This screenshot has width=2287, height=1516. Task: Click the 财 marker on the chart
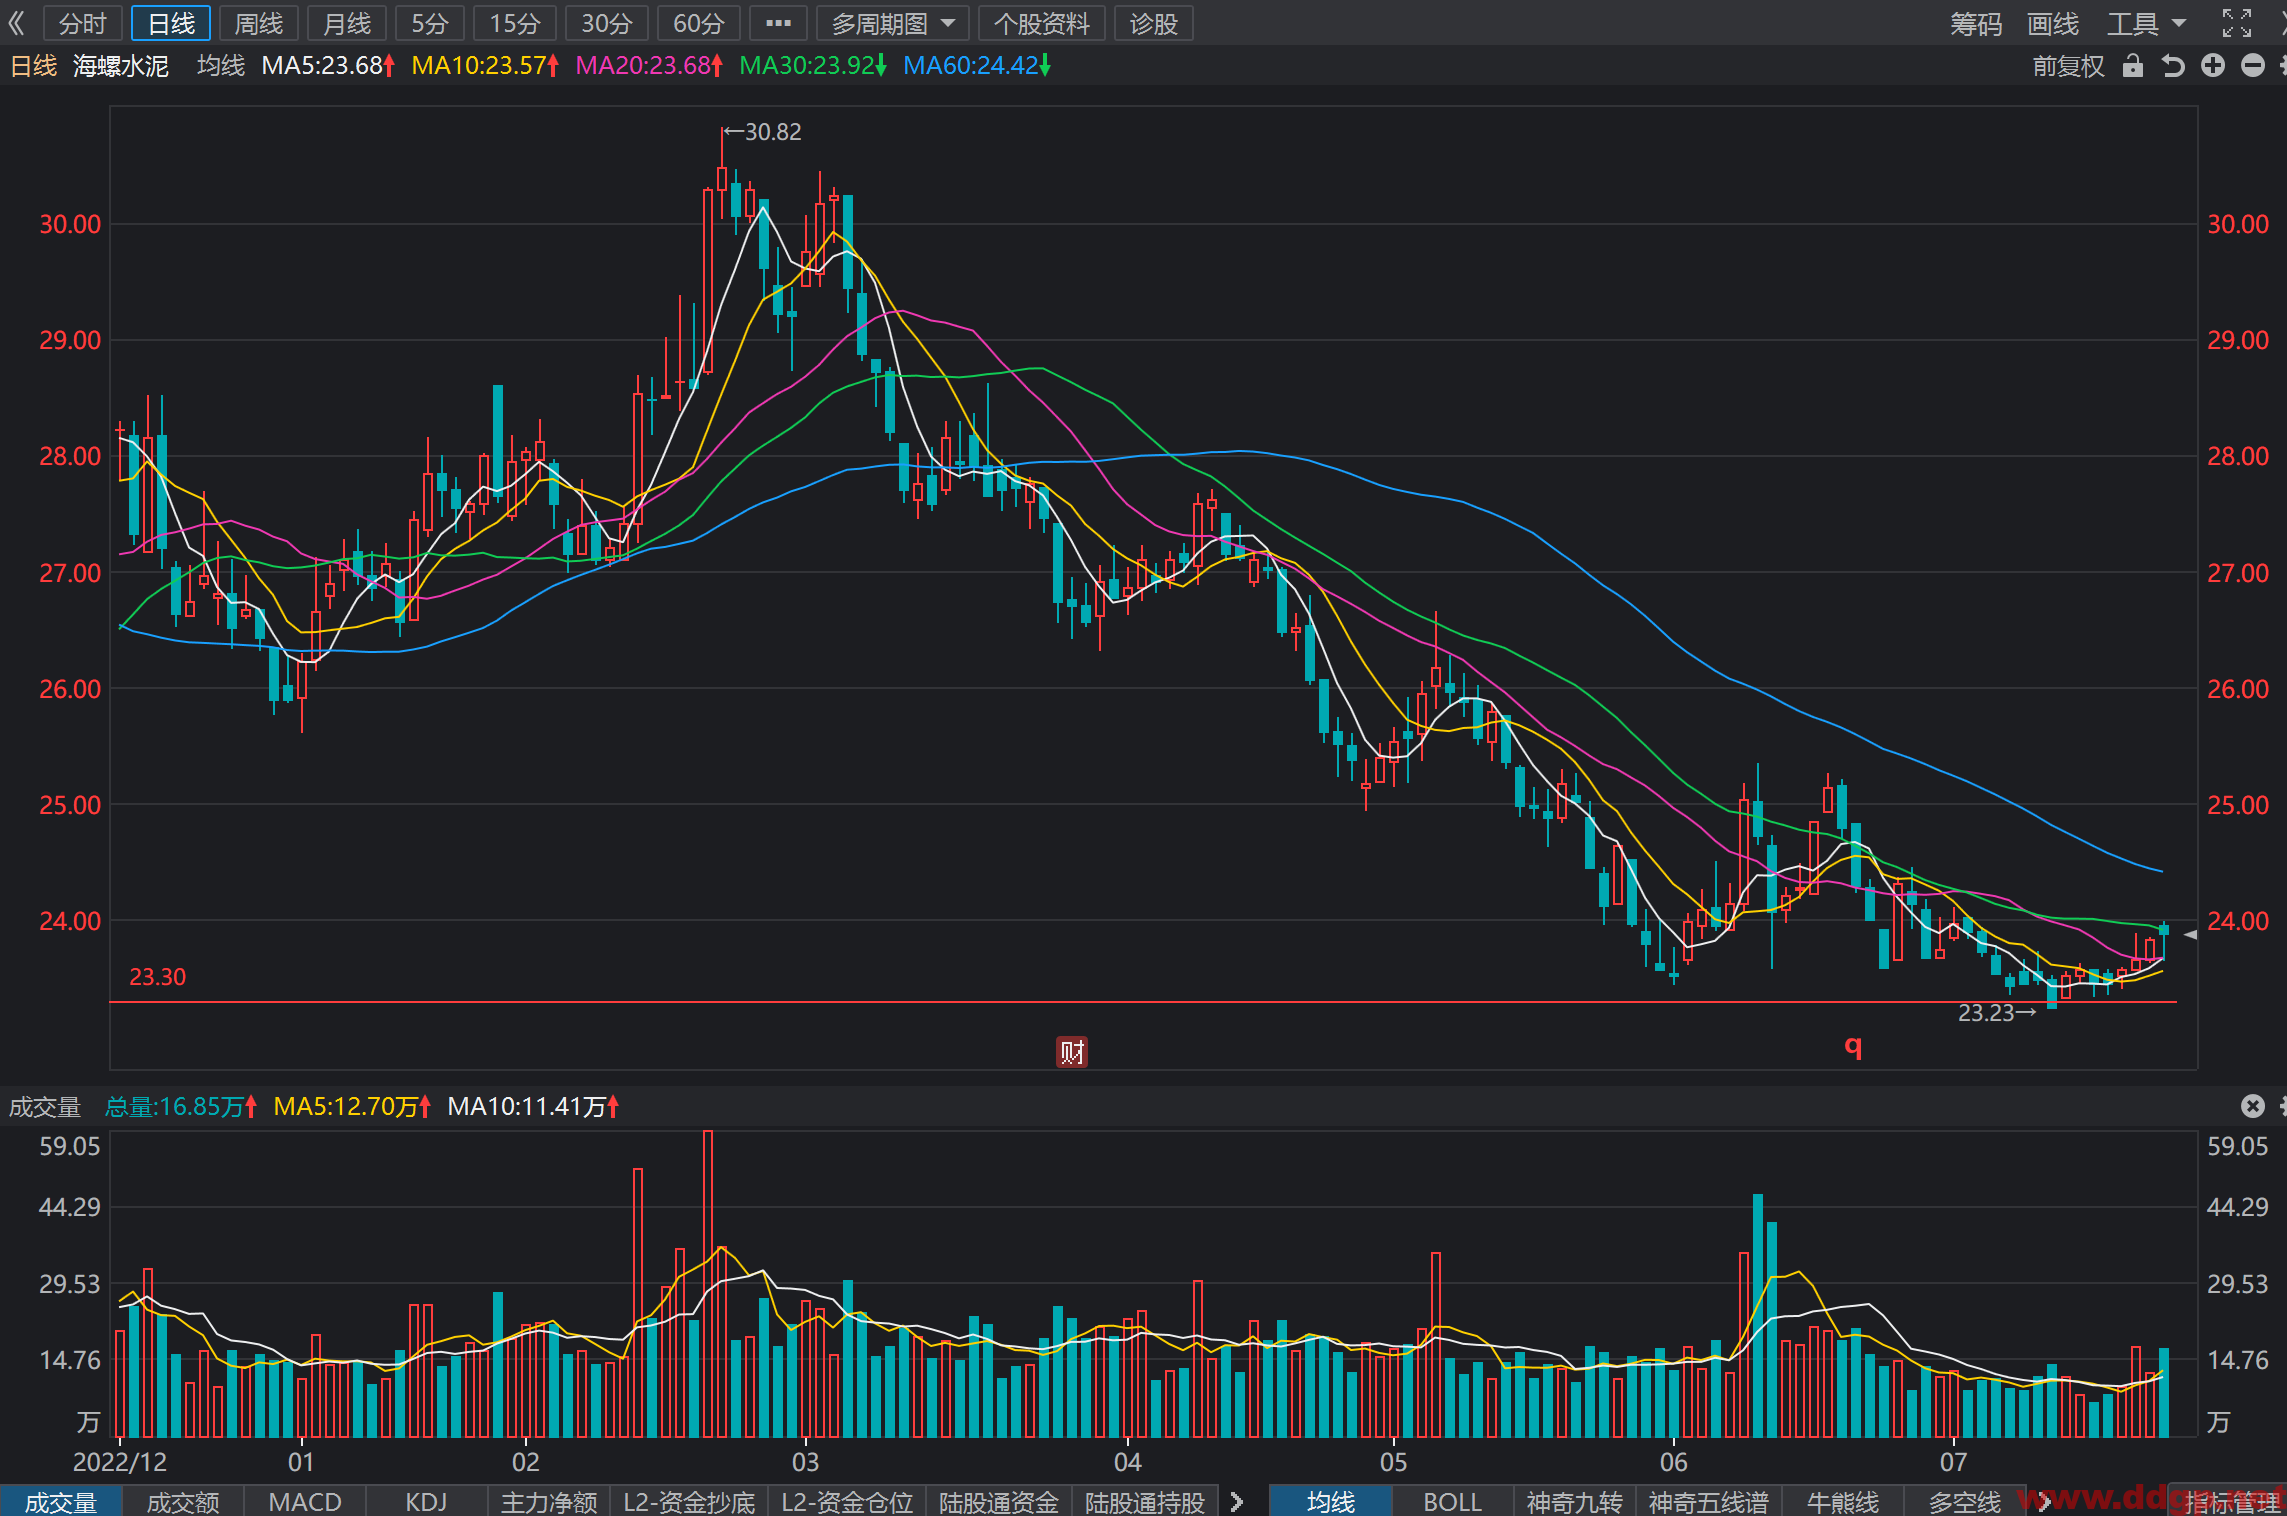click(x=1072, y=1052)
